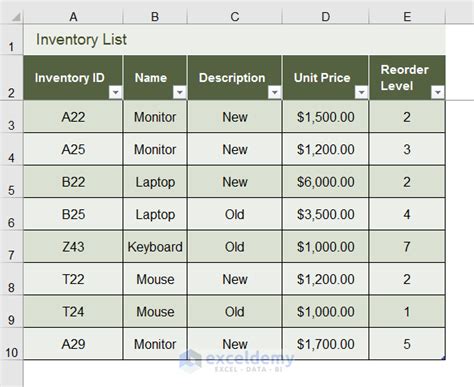474x387 pixels.
Task: Select cell containing A25
Action: pyautogui.click(x=73, y=149)
